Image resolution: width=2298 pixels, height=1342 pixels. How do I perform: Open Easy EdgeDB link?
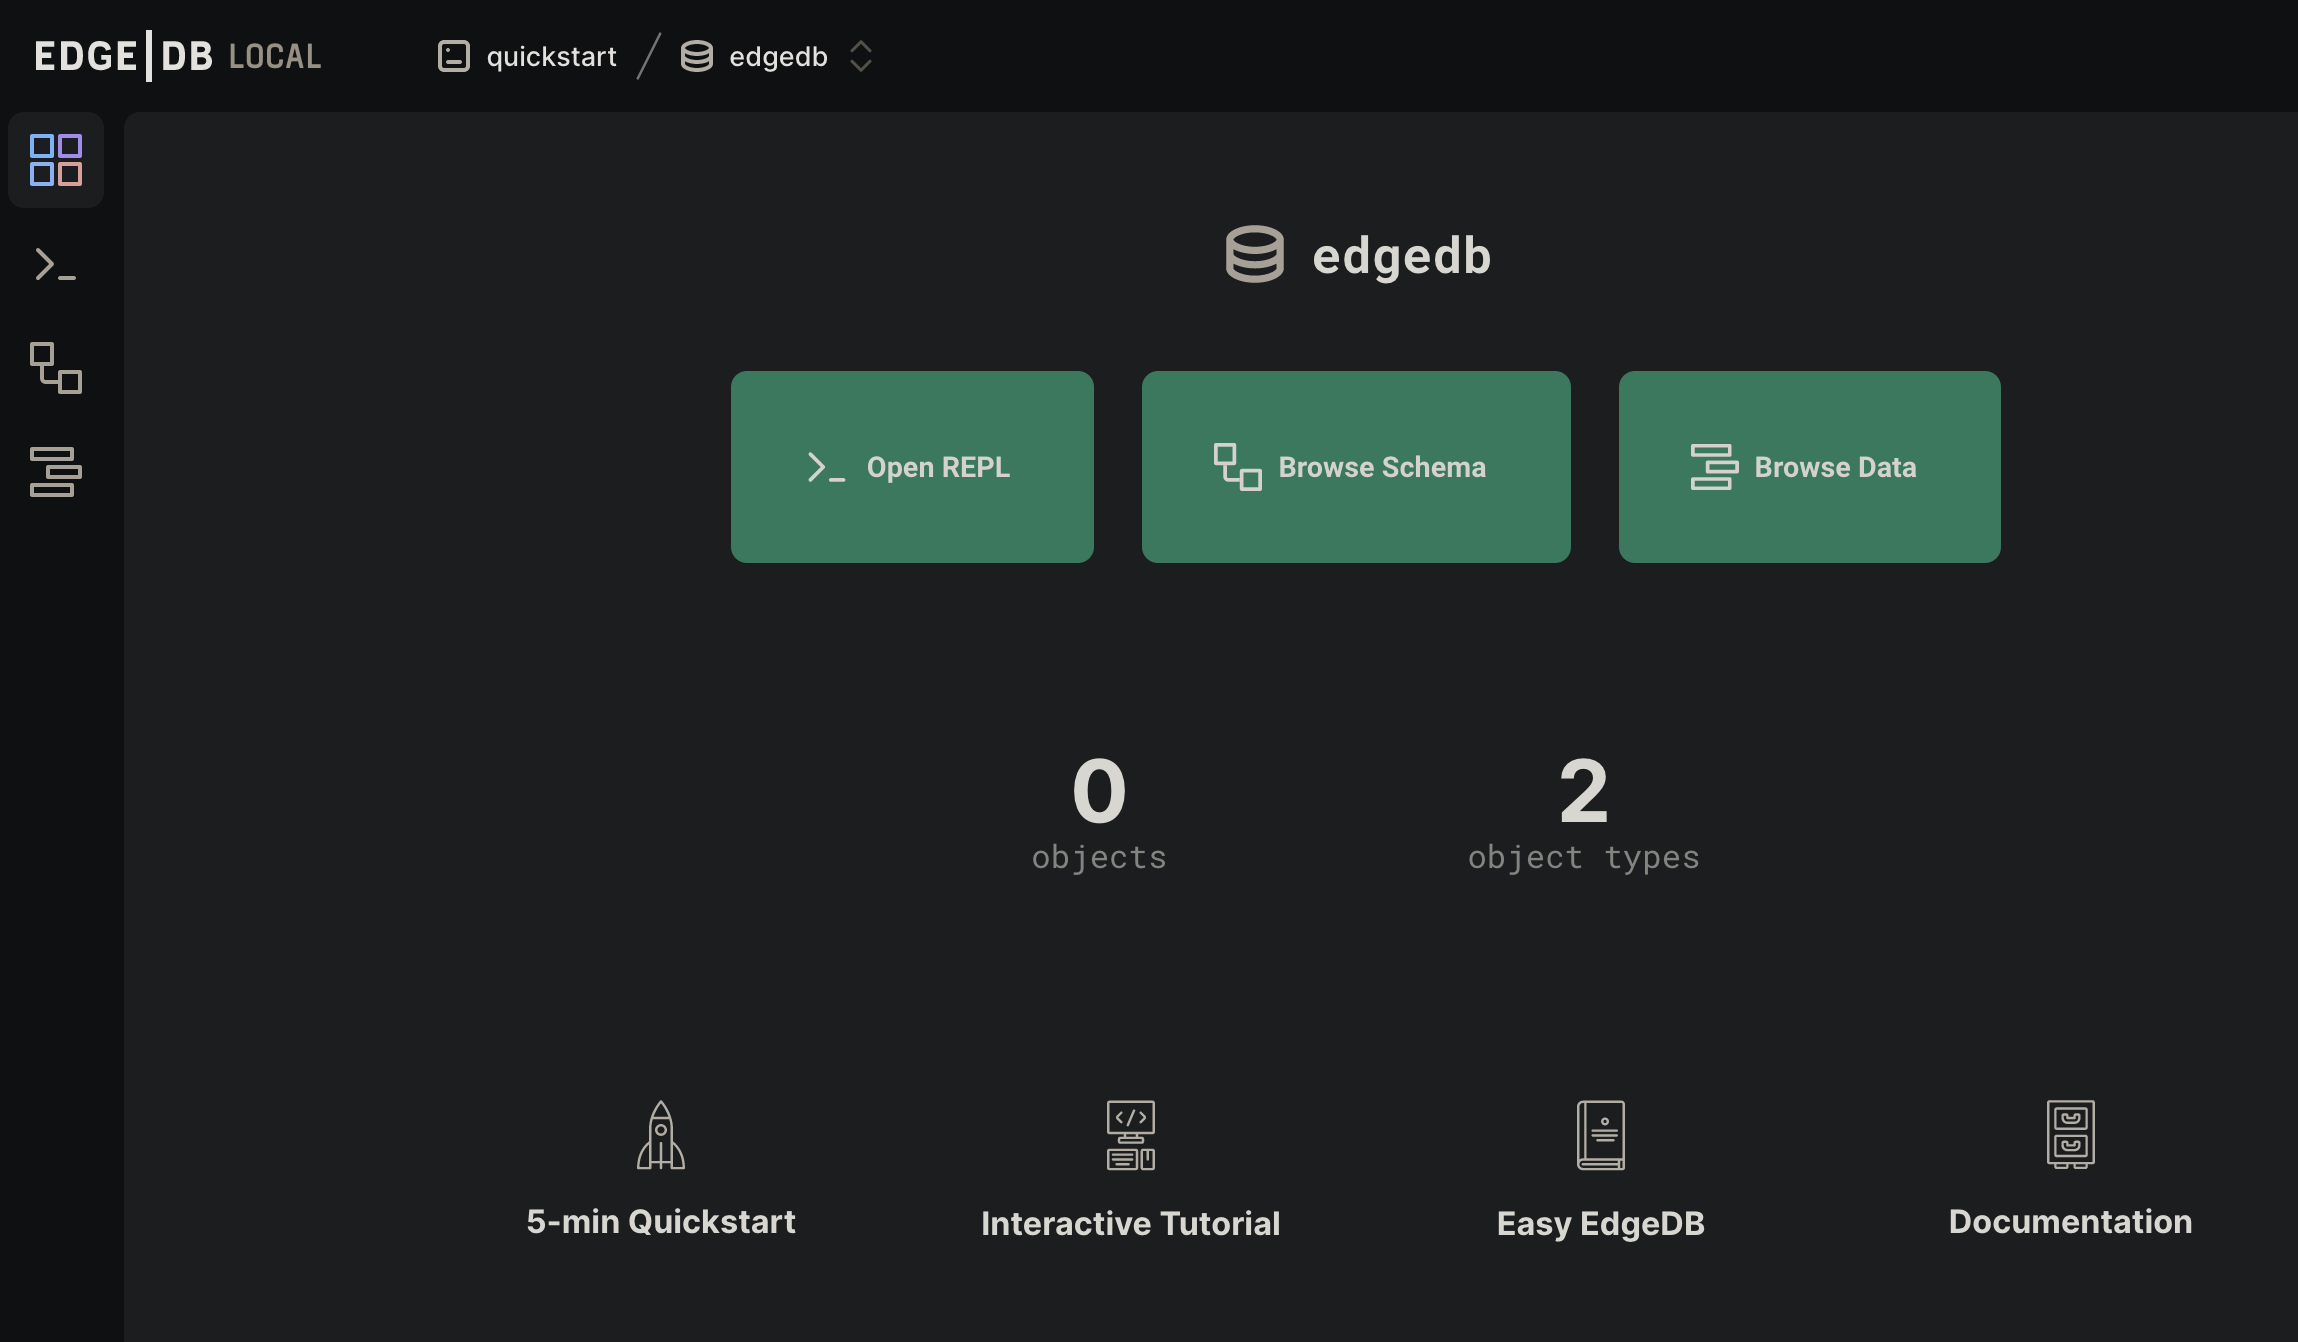tap(1600, 1223)
